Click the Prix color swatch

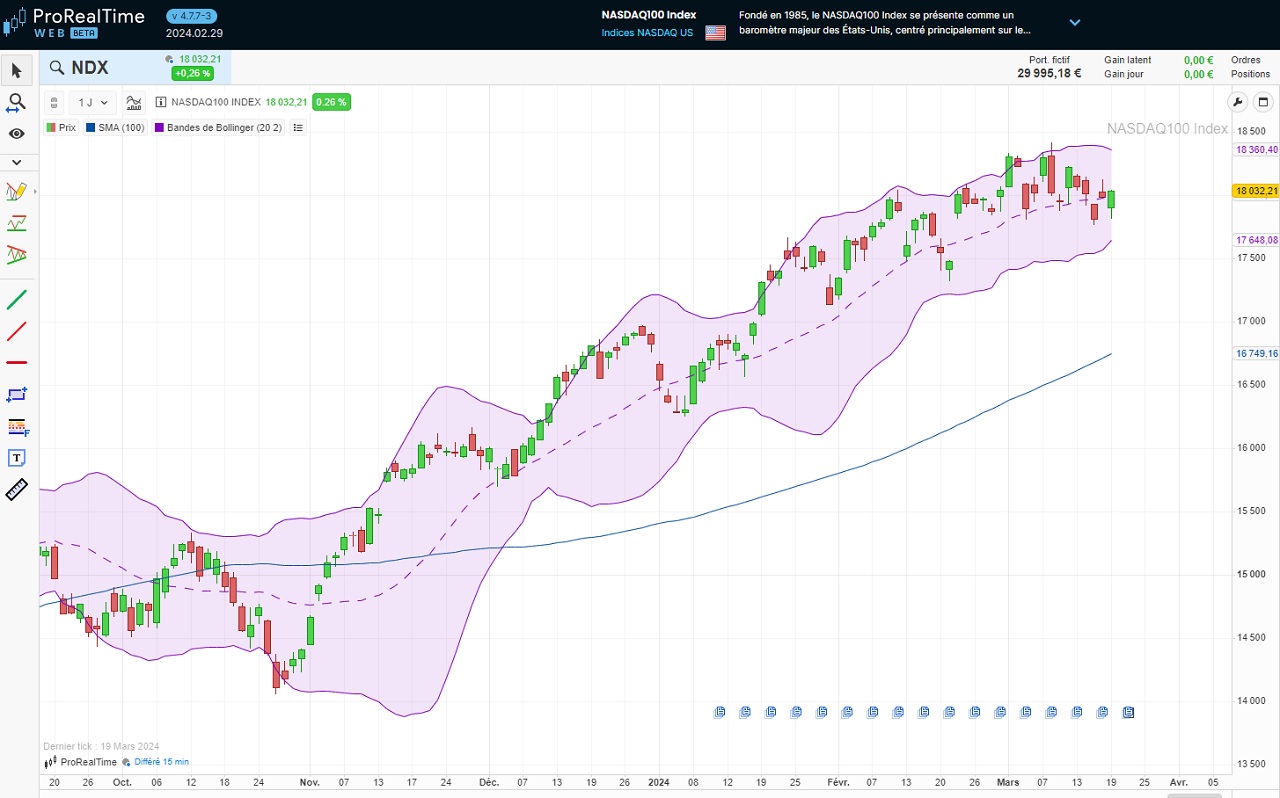(51, 128)
